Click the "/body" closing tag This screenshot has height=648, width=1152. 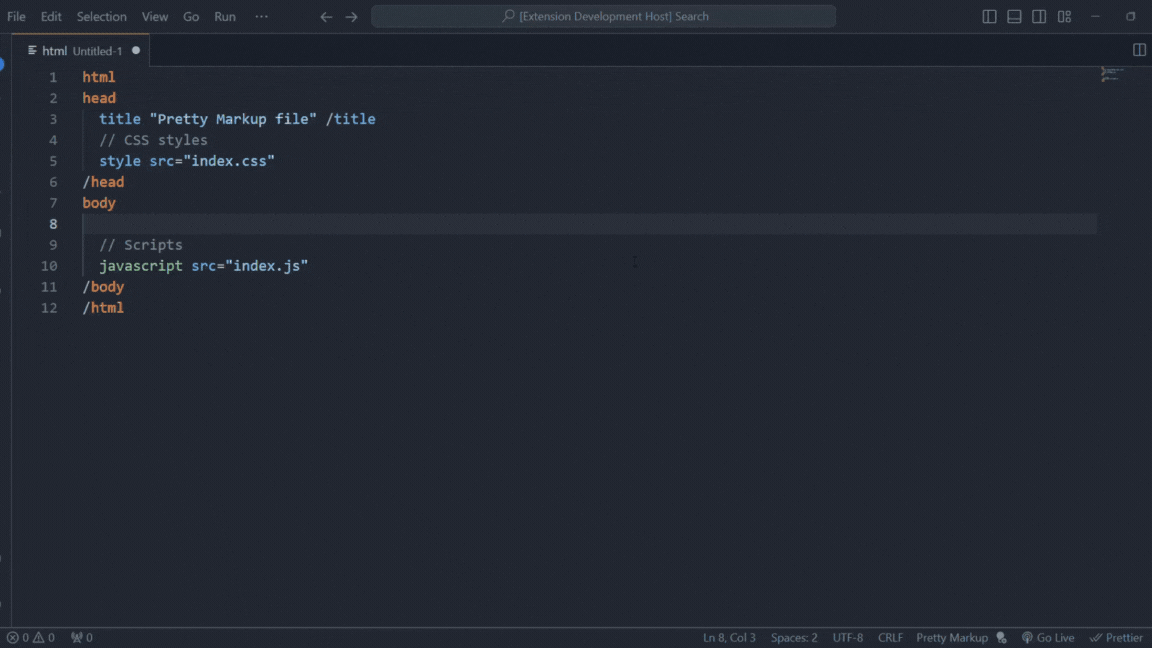(x=104, y=287)
